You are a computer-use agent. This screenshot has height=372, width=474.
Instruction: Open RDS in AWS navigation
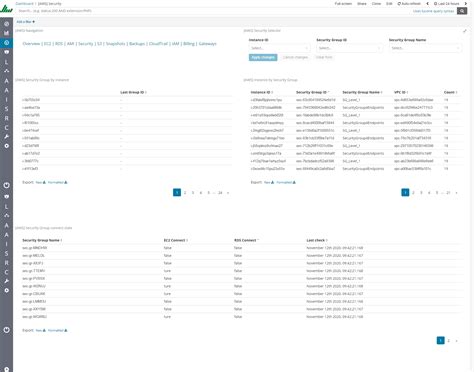59,44
